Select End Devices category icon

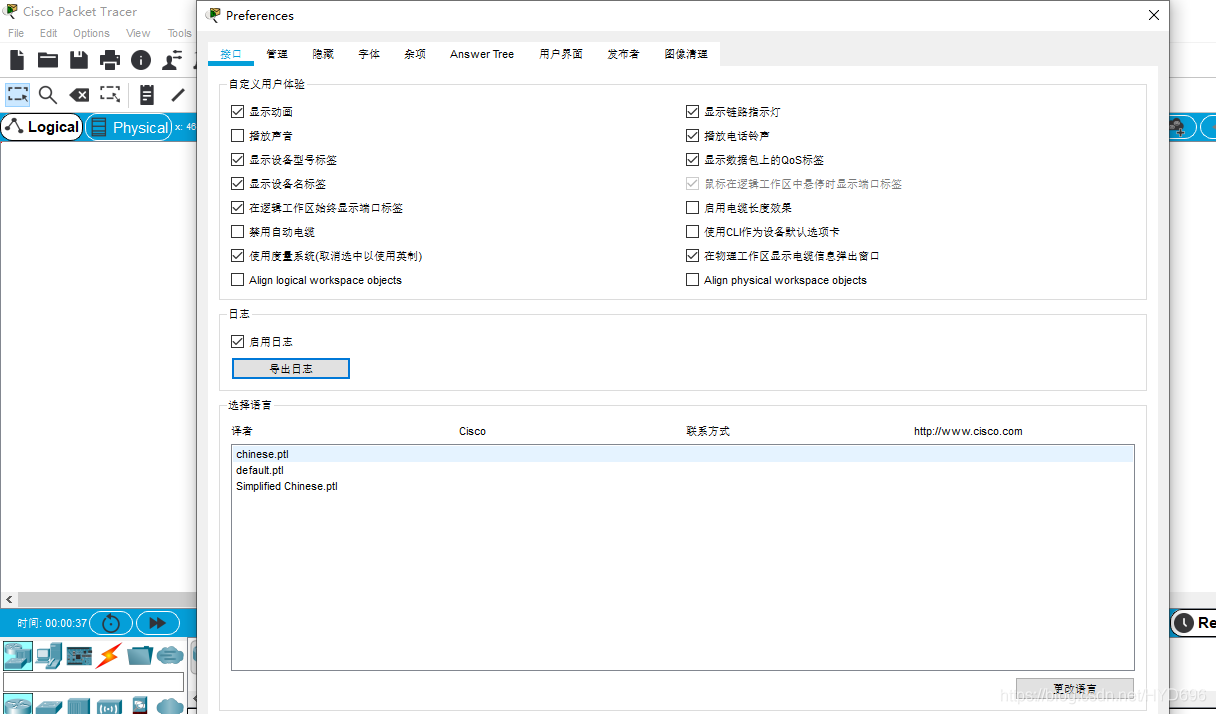click(49, 656)
